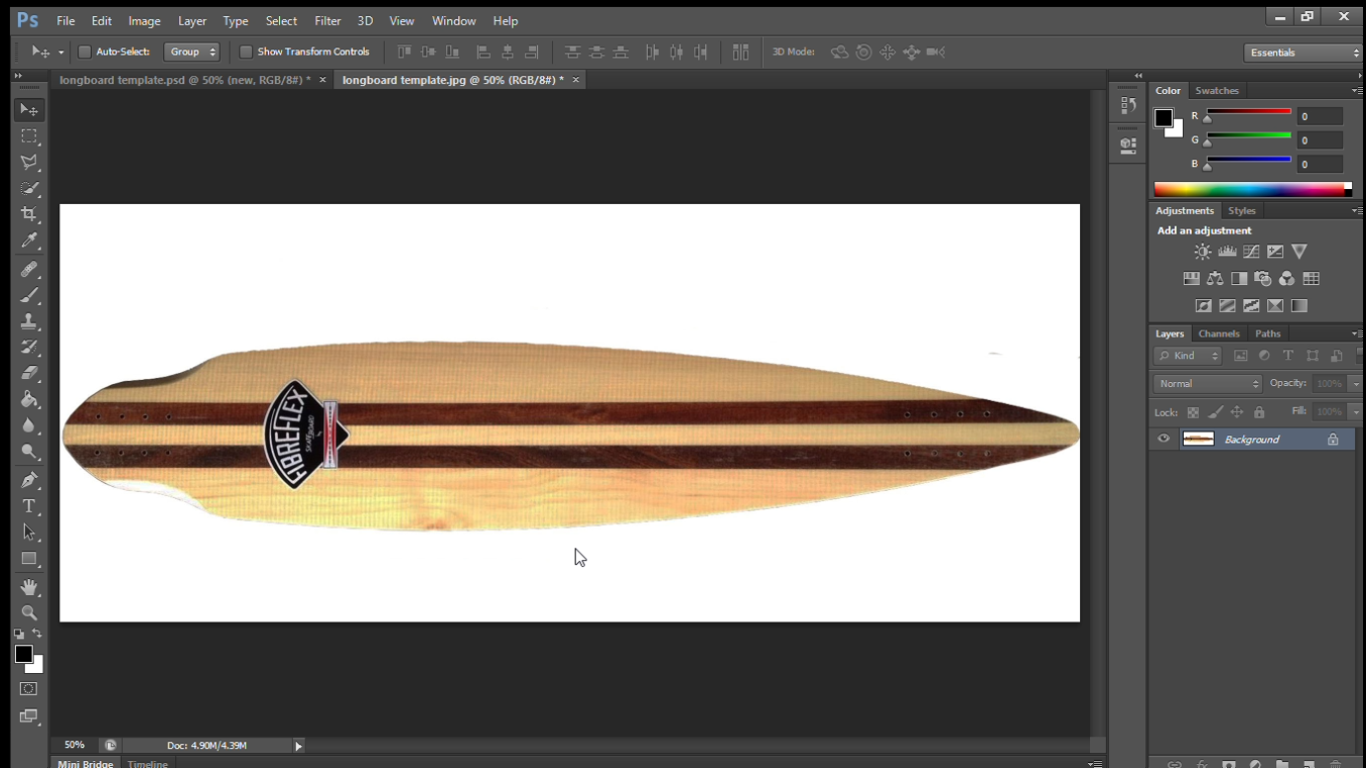Image resolution: width=1366 pixels, height=768 pixels.
Task: Hide the Background layer visibility
Action: [1163, 439]
